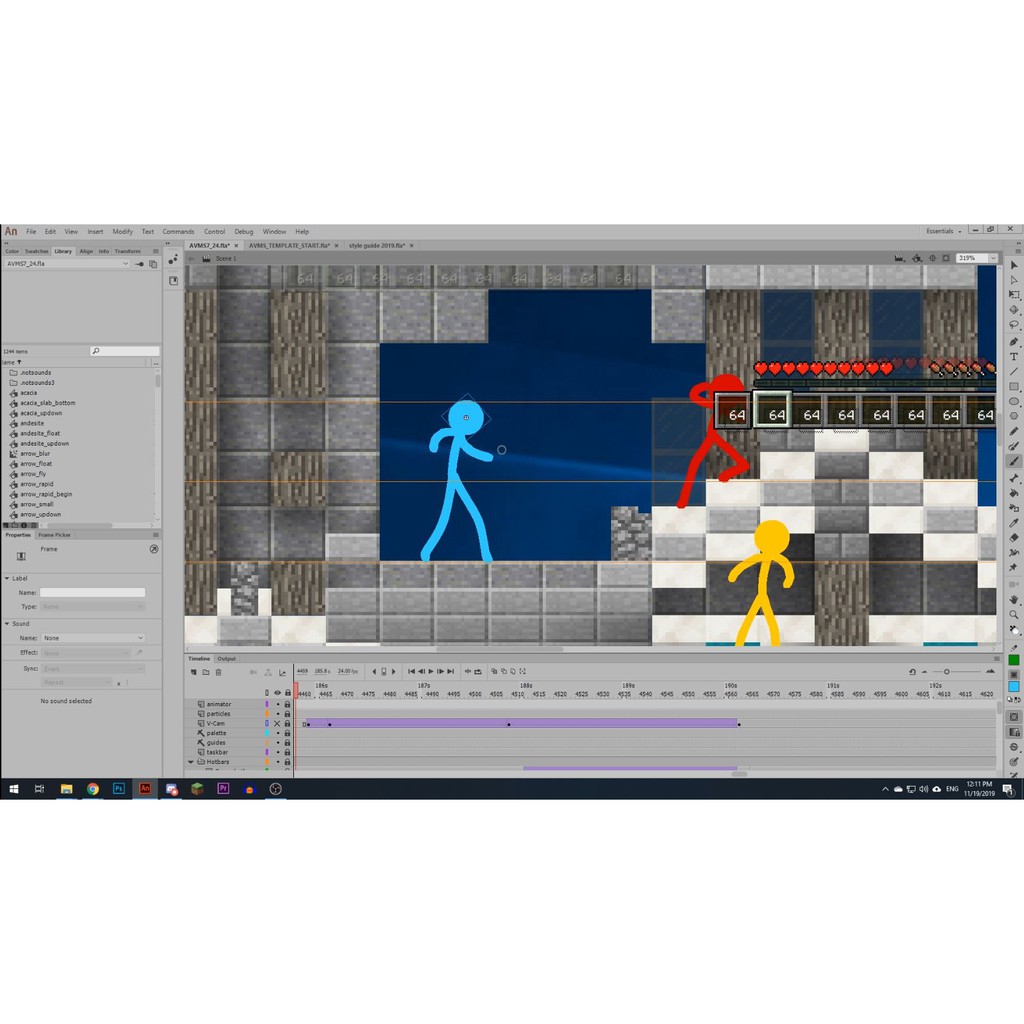The image size is (1024, 1024).
Task: Select the Text tool in tools panel
Action: pos(1014,356)
